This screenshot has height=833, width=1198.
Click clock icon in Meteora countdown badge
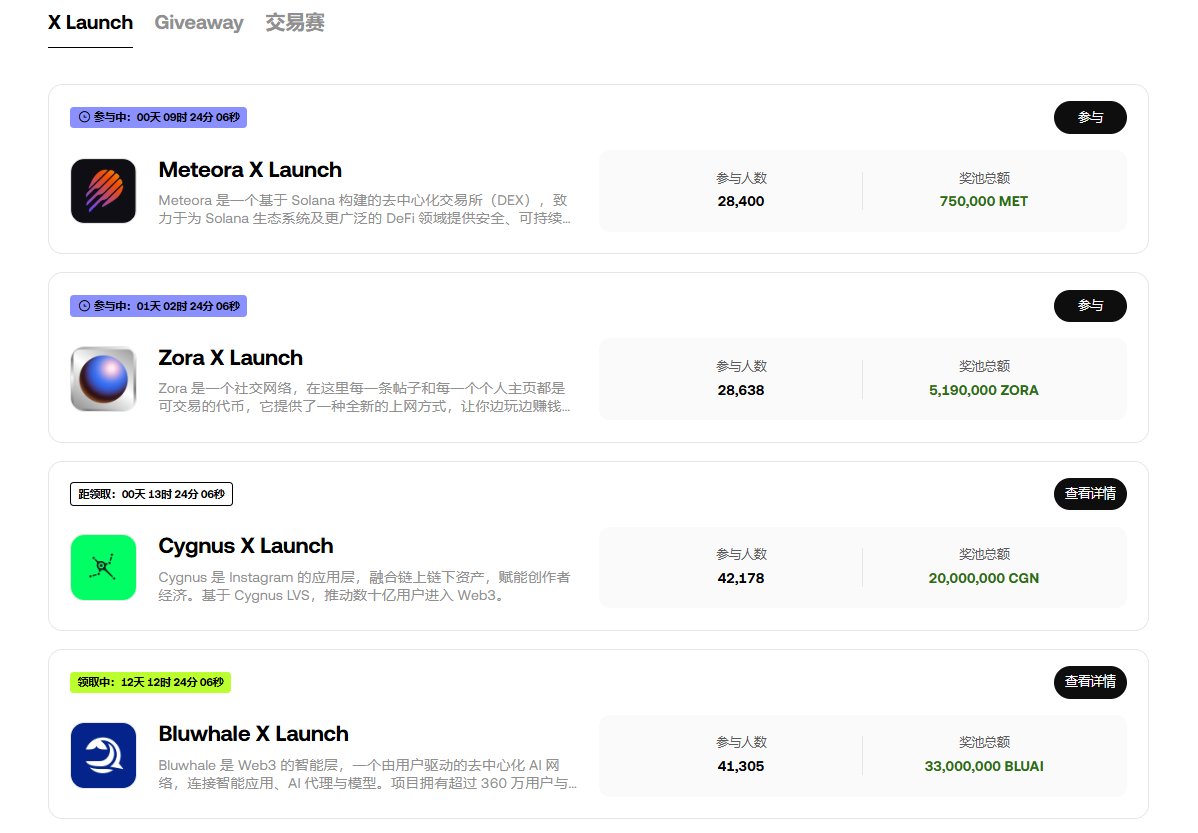point(84,117)
